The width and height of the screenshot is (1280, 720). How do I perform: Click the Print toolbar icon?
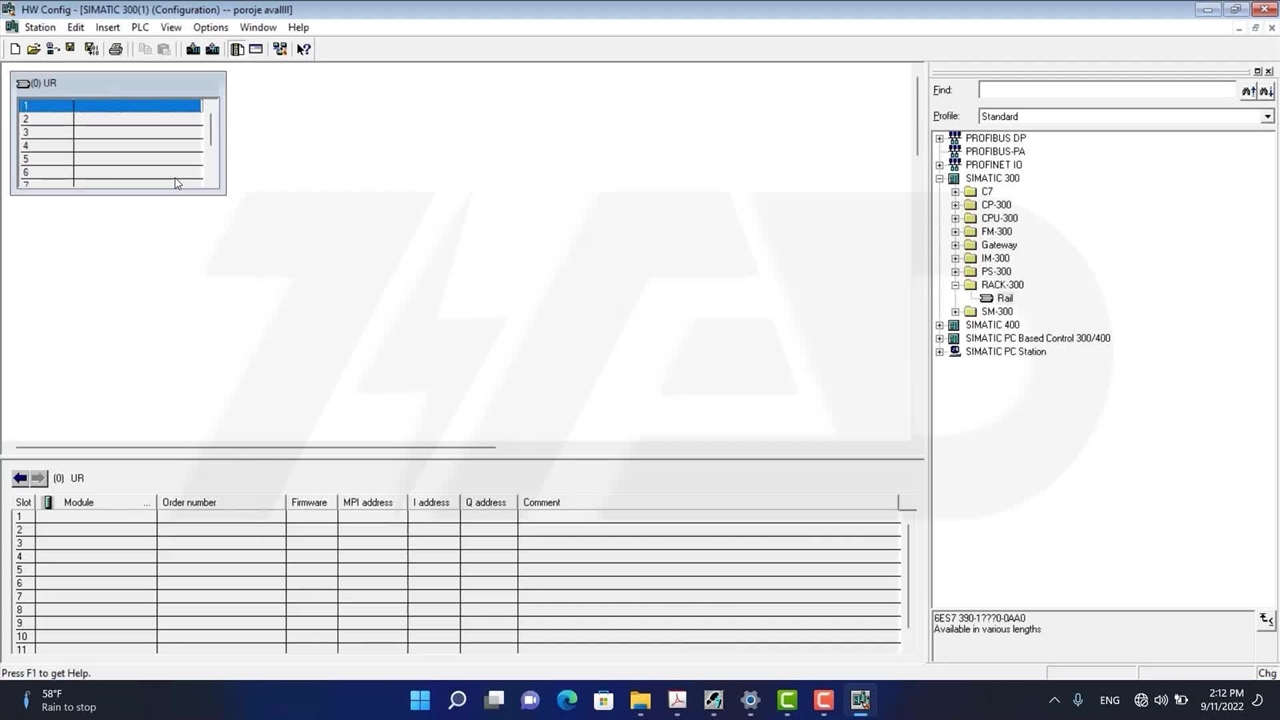coord(116,49)
